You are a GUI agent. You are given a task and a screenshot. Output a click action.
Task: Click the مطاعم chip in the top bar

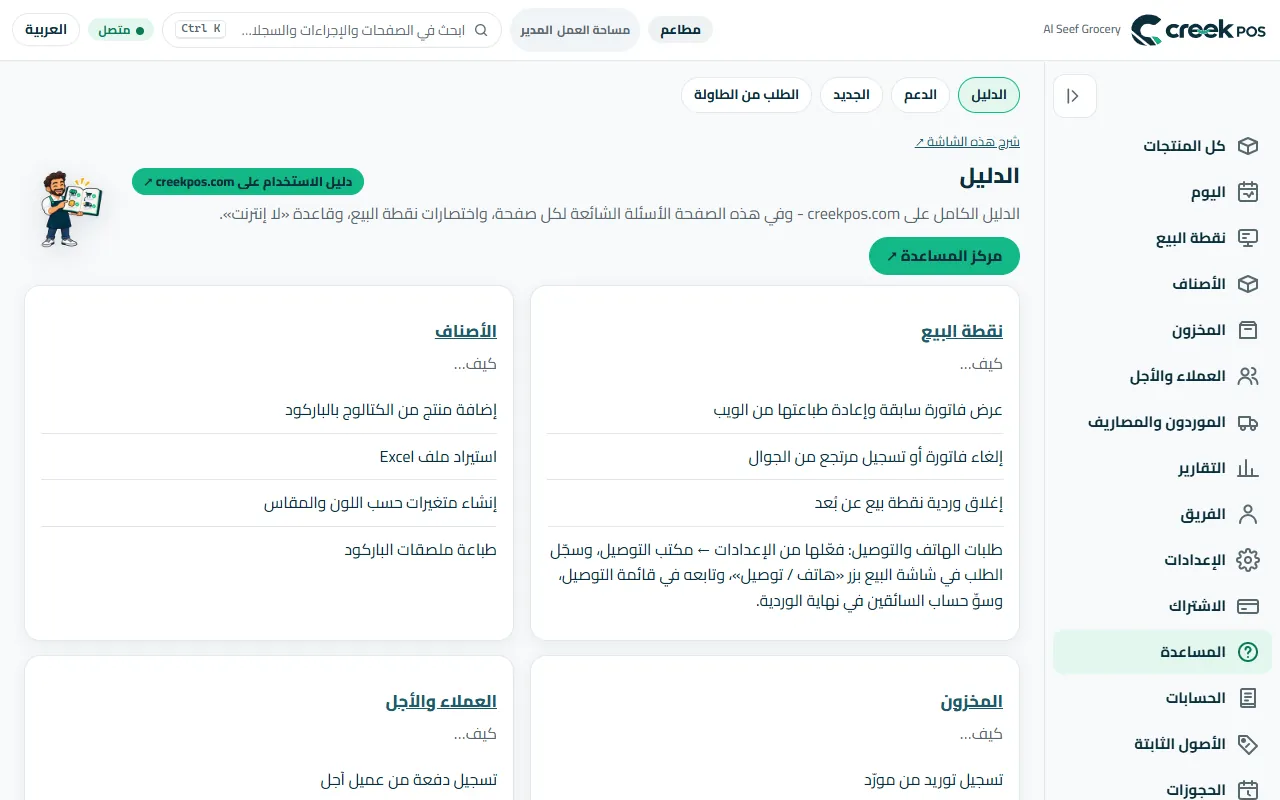pos(681,30)
